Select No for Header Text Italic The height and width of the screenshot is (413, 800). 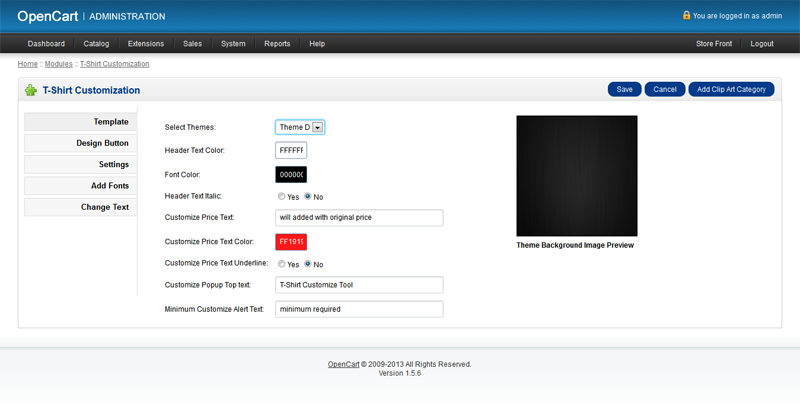click(x=308, y=196)
